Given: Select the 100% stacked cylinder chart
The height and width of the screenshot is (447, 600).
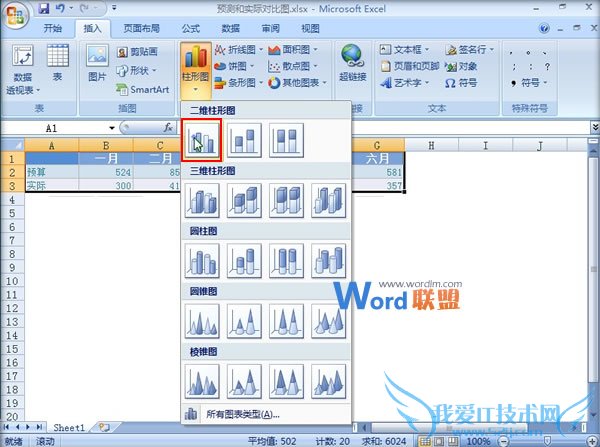Looking at the screenshot, I should [286, 261].
